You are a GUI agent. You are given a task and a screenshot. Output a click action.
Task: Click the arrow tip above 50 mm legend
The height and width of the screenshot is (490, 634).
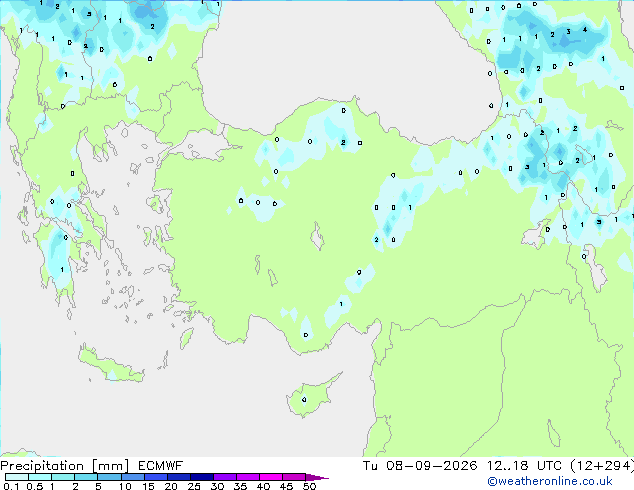[x=317, y=477]
